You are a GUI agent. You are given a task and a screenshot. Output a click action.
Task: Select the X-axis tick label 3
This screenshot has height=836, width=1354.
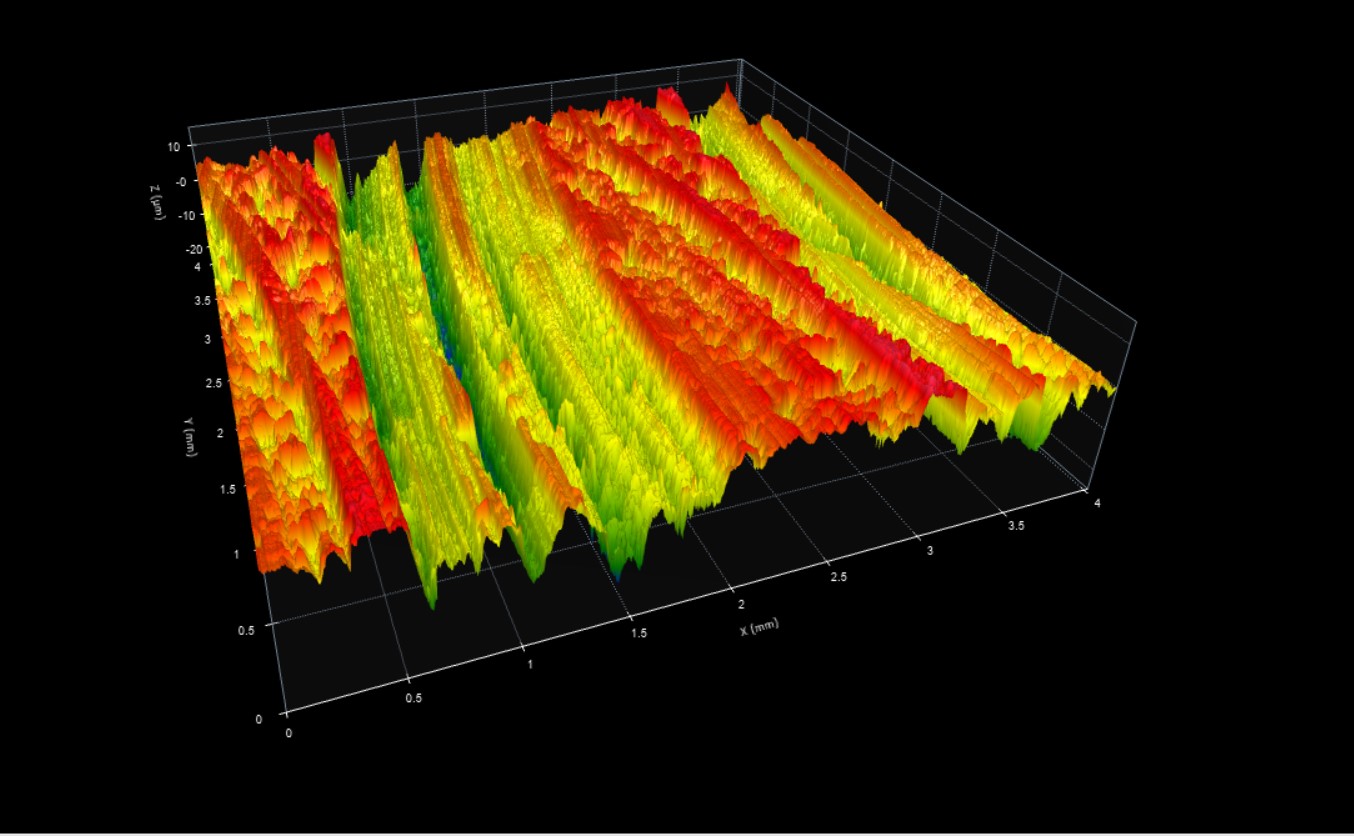point(930,551)
